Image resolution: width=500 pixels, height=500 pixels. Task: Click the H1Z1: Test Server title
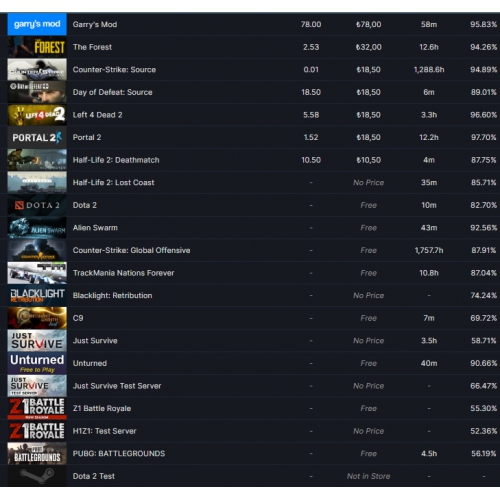(104, 431)
